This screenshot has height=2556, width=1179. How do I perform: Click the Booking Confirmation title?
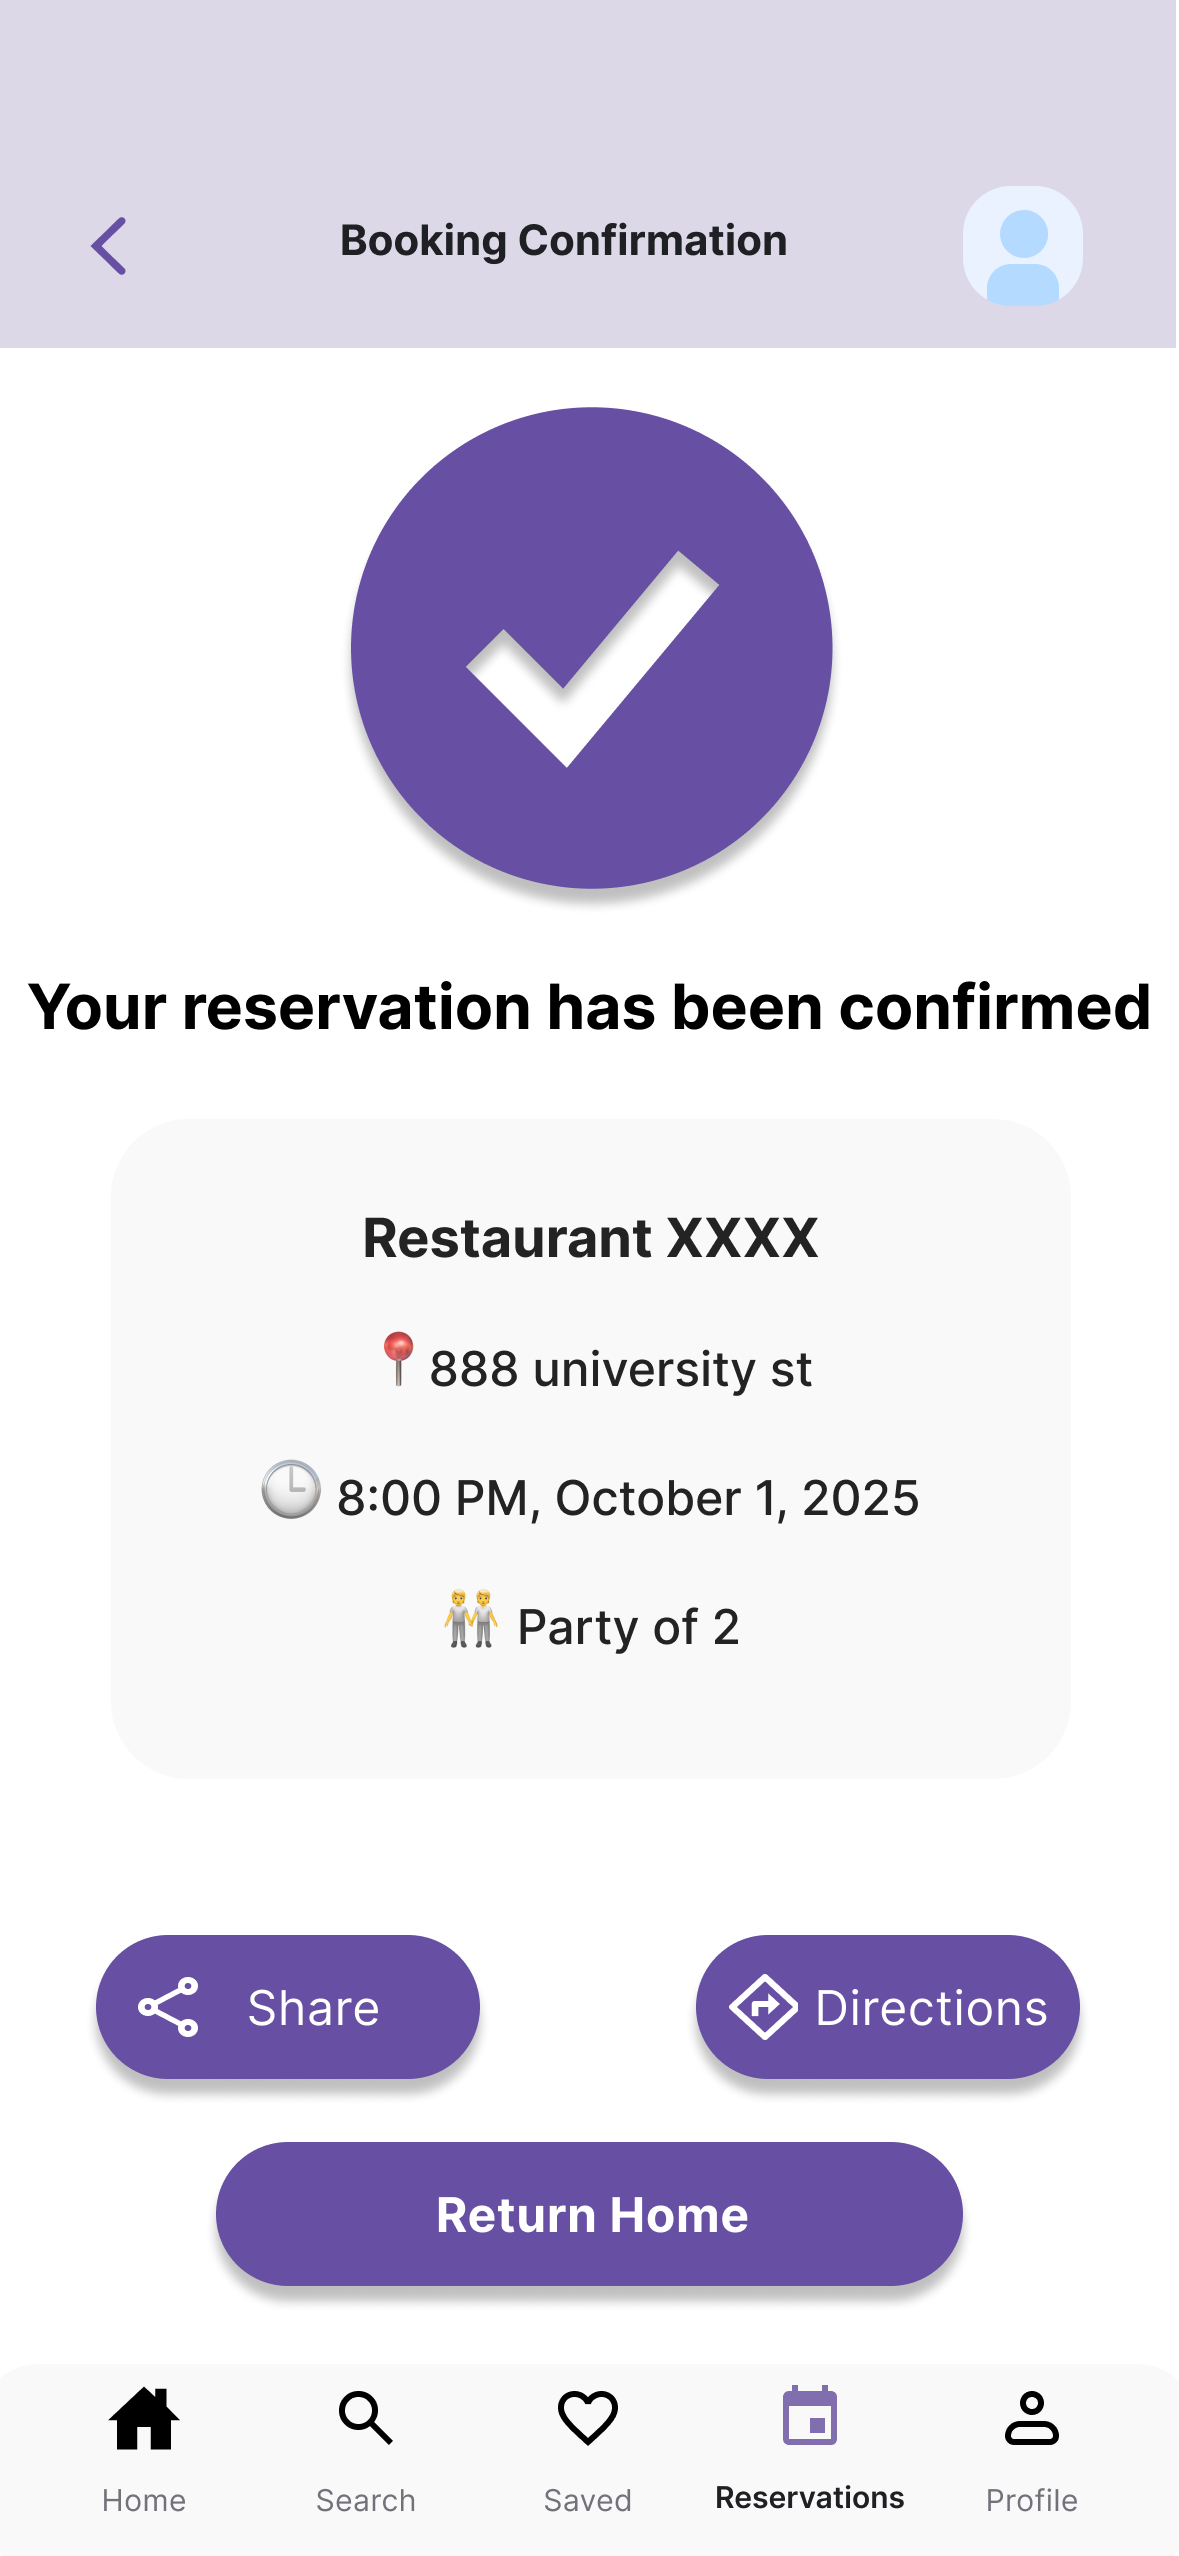click(564, 241)
